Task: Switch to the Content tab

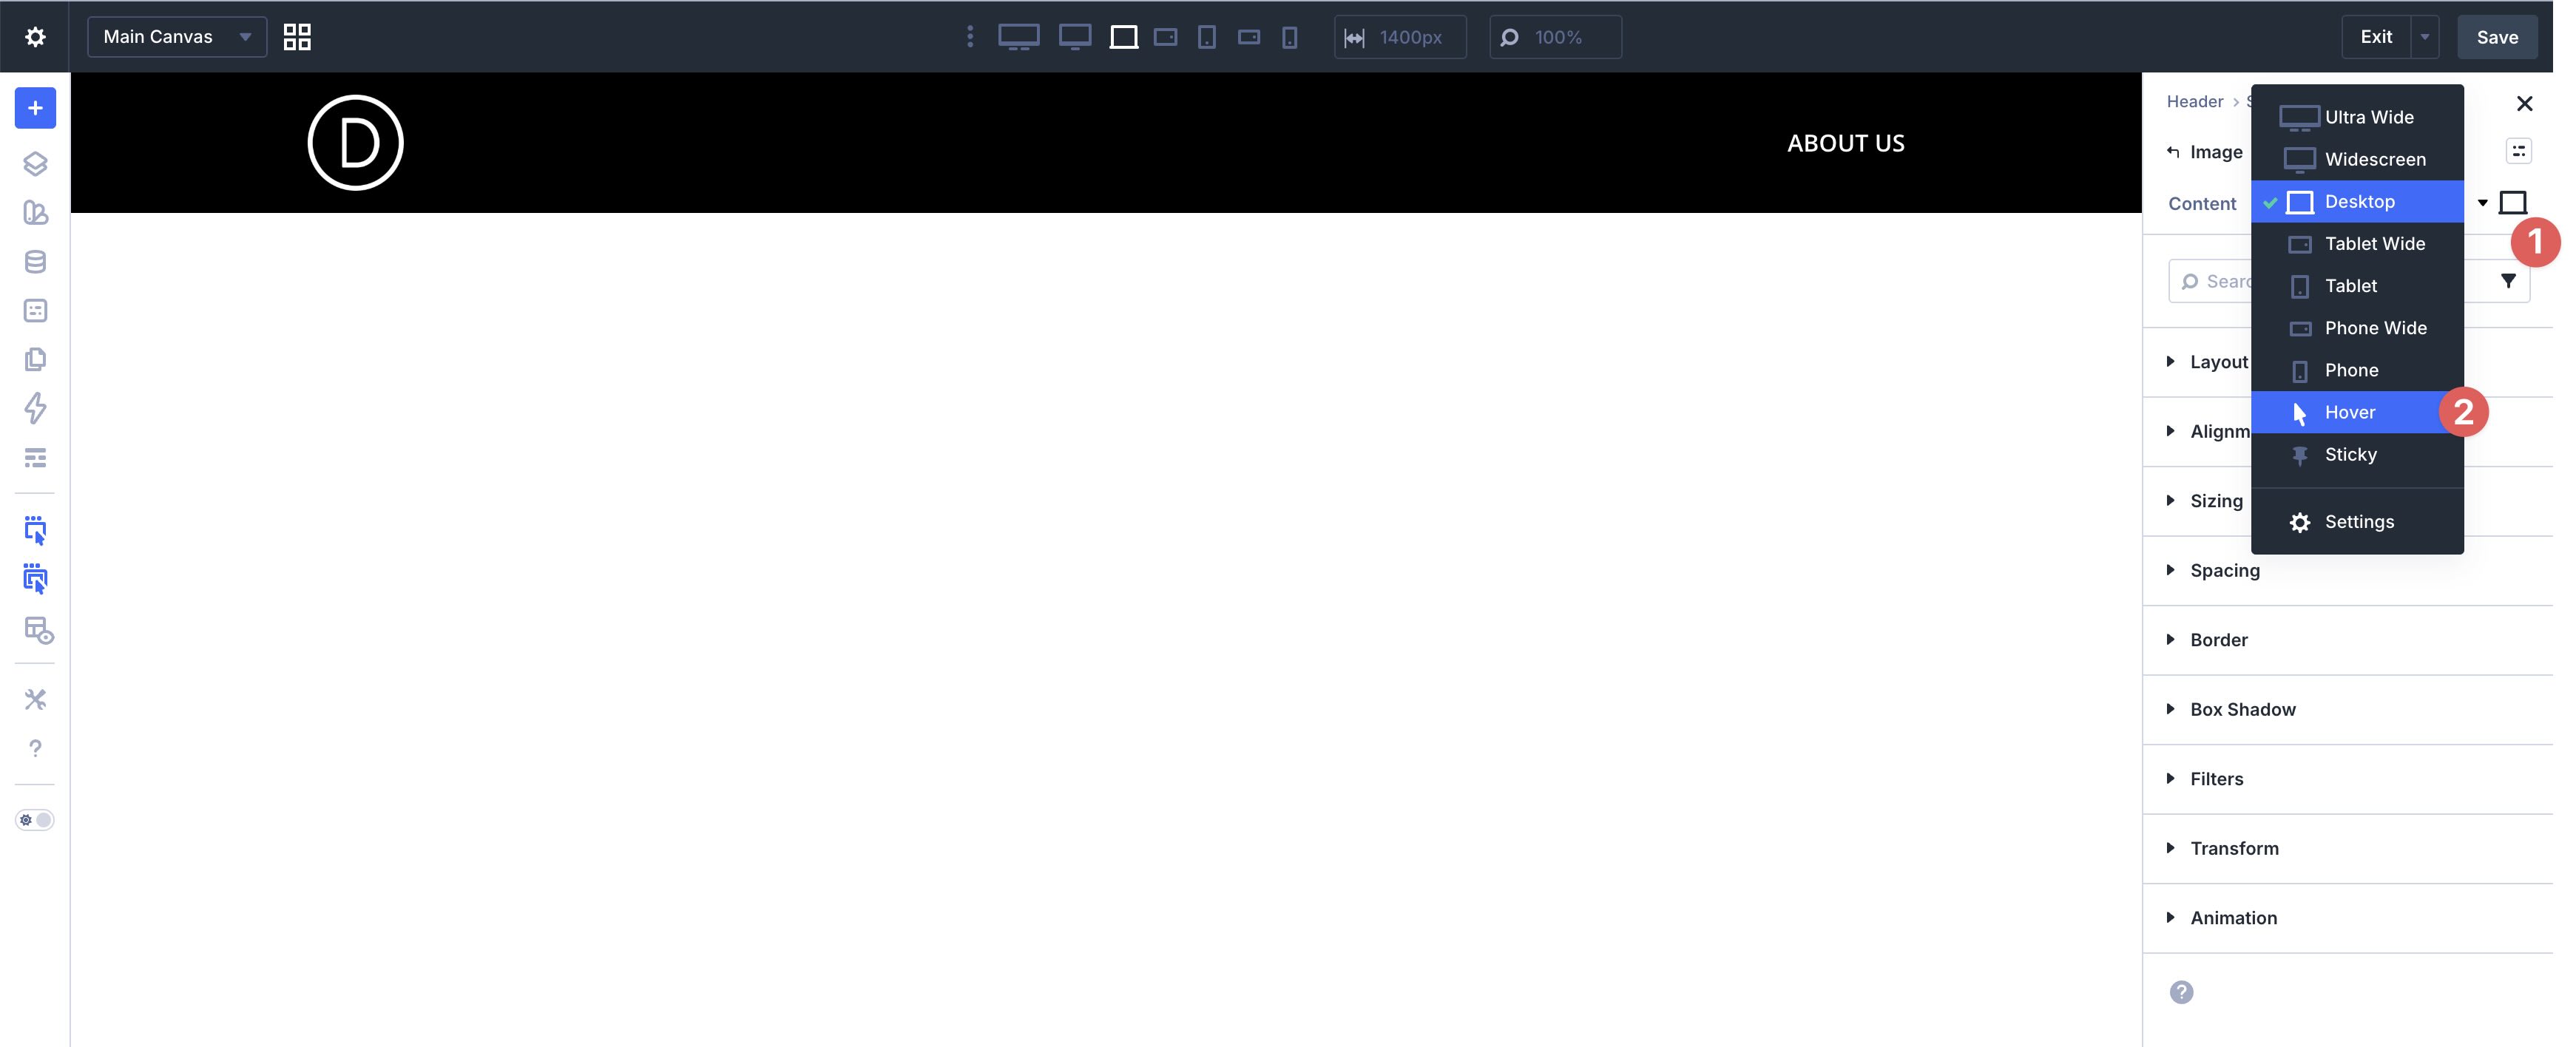Action: click(x=2200, y=203)
